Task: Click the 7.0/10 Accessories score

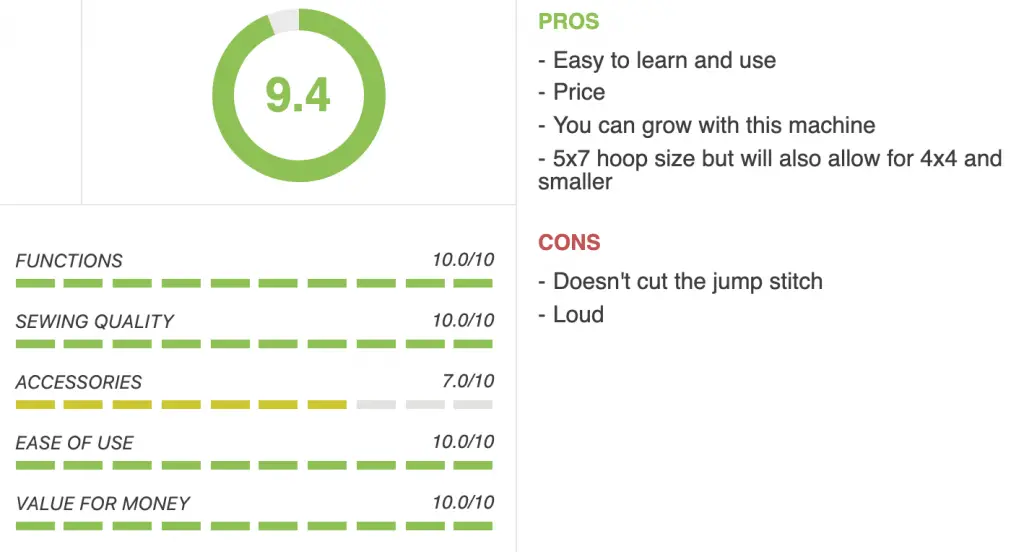Action: [468, 381]
